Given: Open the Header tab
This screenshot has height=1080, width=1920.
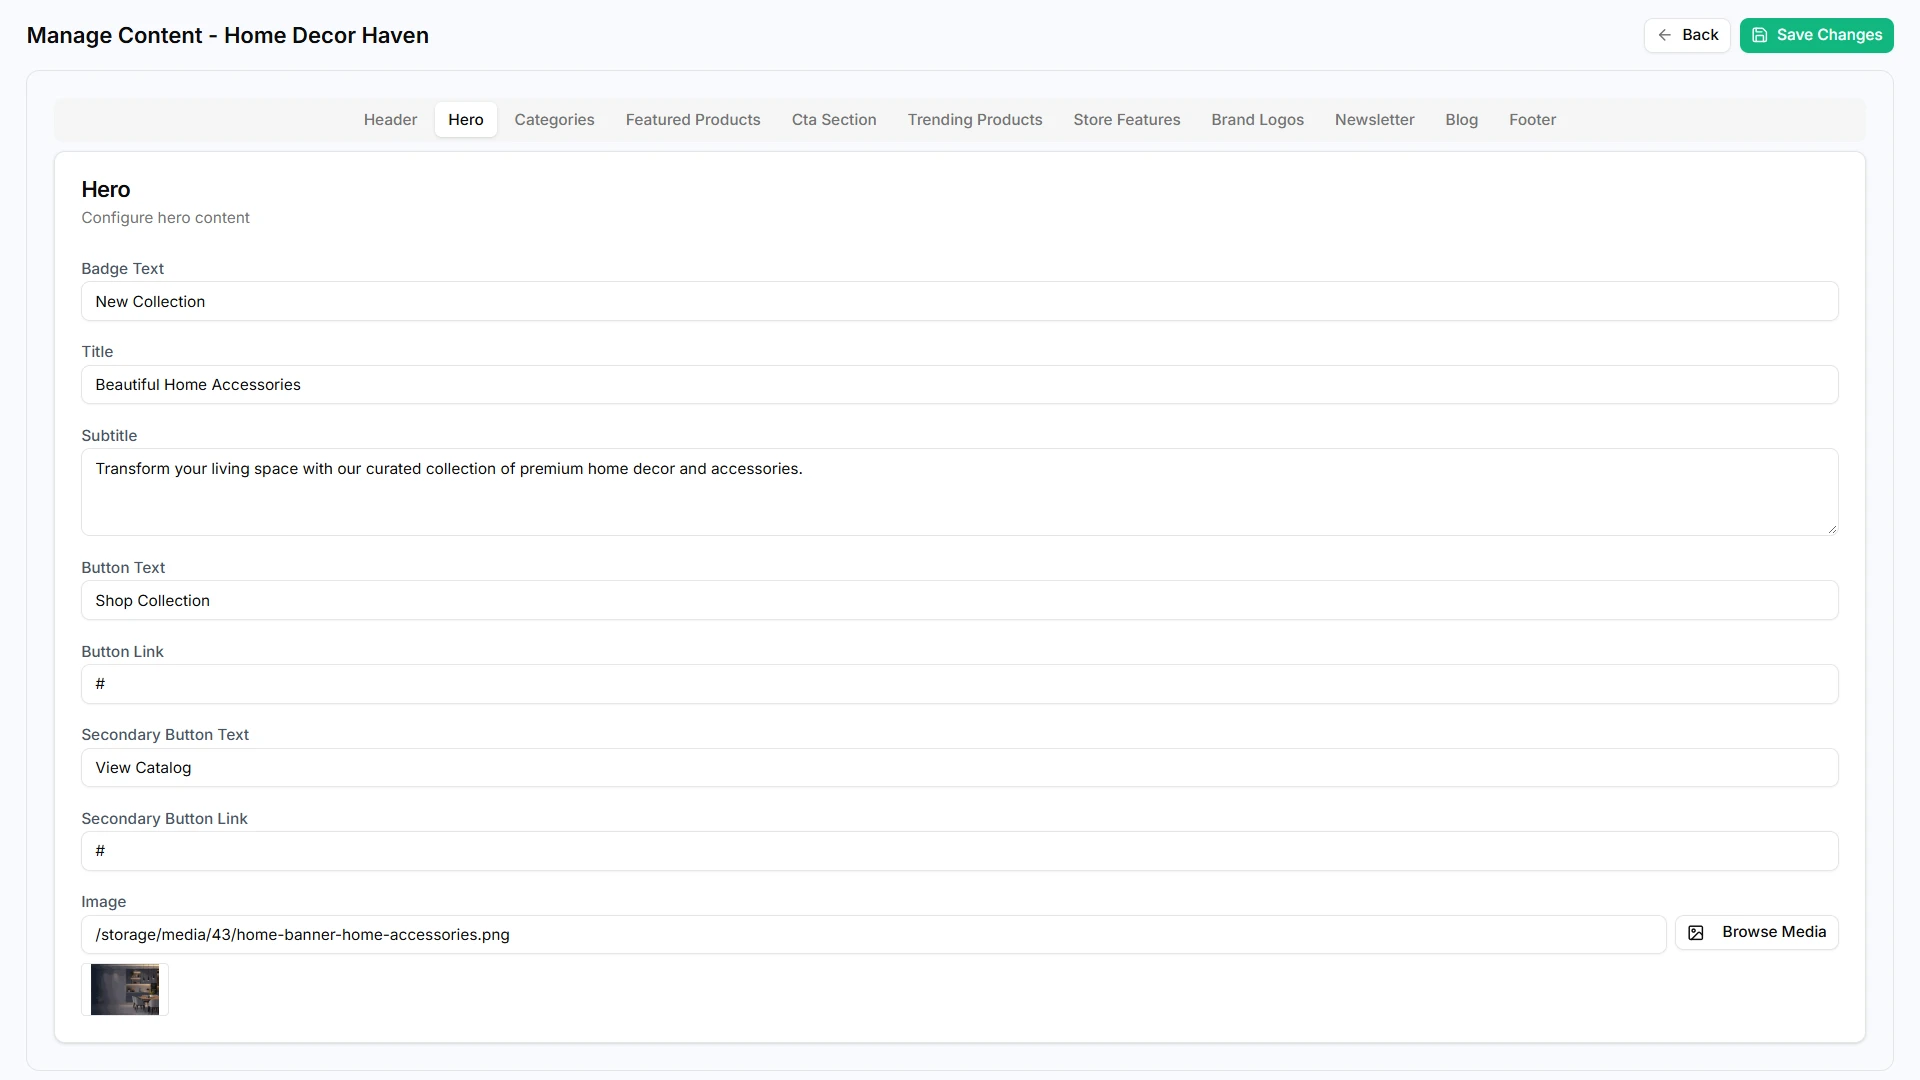Looking at the screenshot, I should (390, 120).
